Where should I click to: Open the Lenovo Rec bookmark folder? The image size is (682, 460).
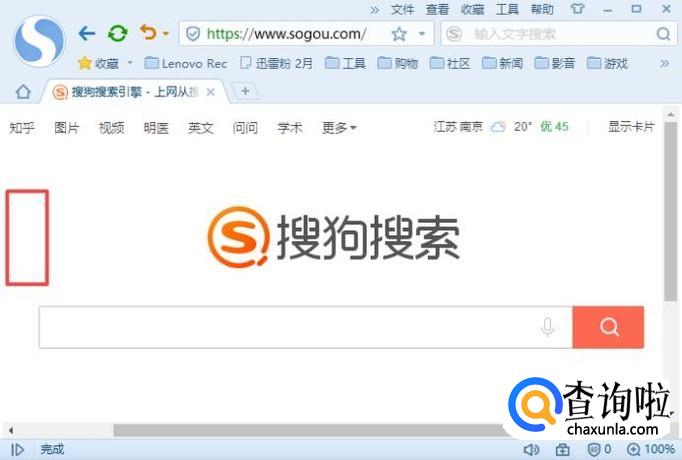(186, 63)
